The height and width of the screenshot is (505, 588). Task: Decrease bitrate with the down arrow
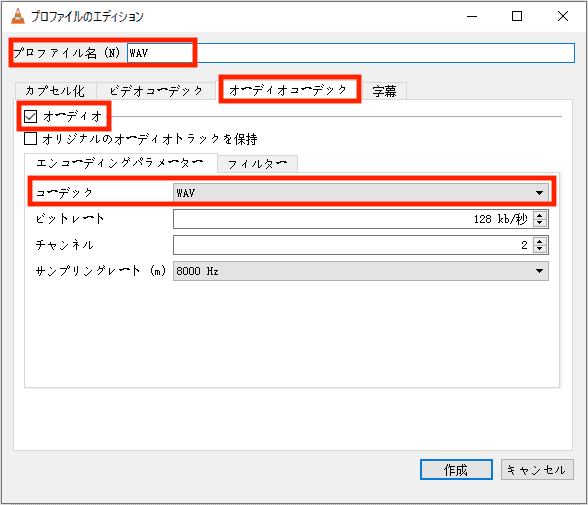click(540, 223)
